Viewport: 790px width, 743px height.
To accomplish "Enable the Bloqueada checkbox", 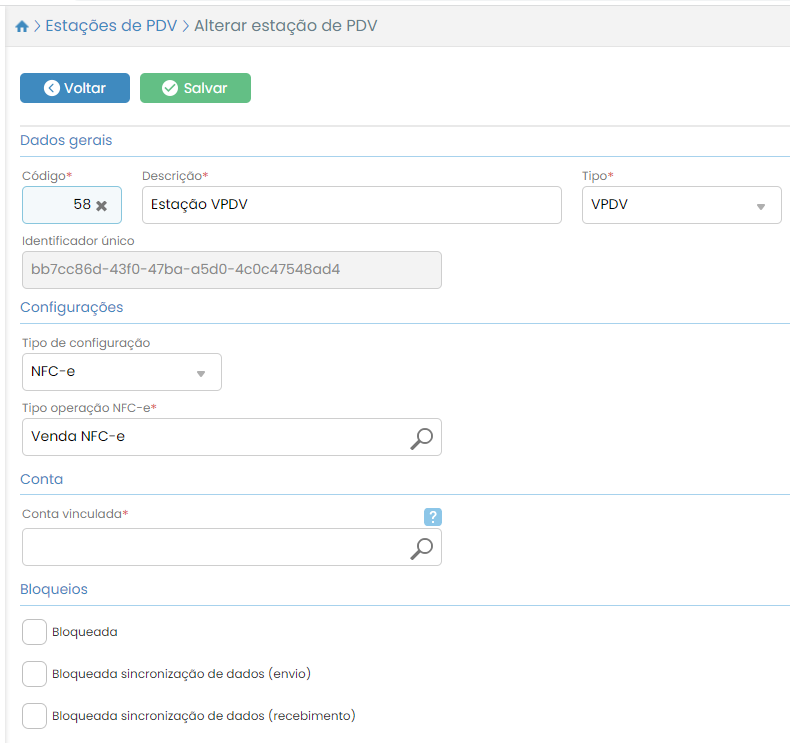I will click(x=34, y=632).
